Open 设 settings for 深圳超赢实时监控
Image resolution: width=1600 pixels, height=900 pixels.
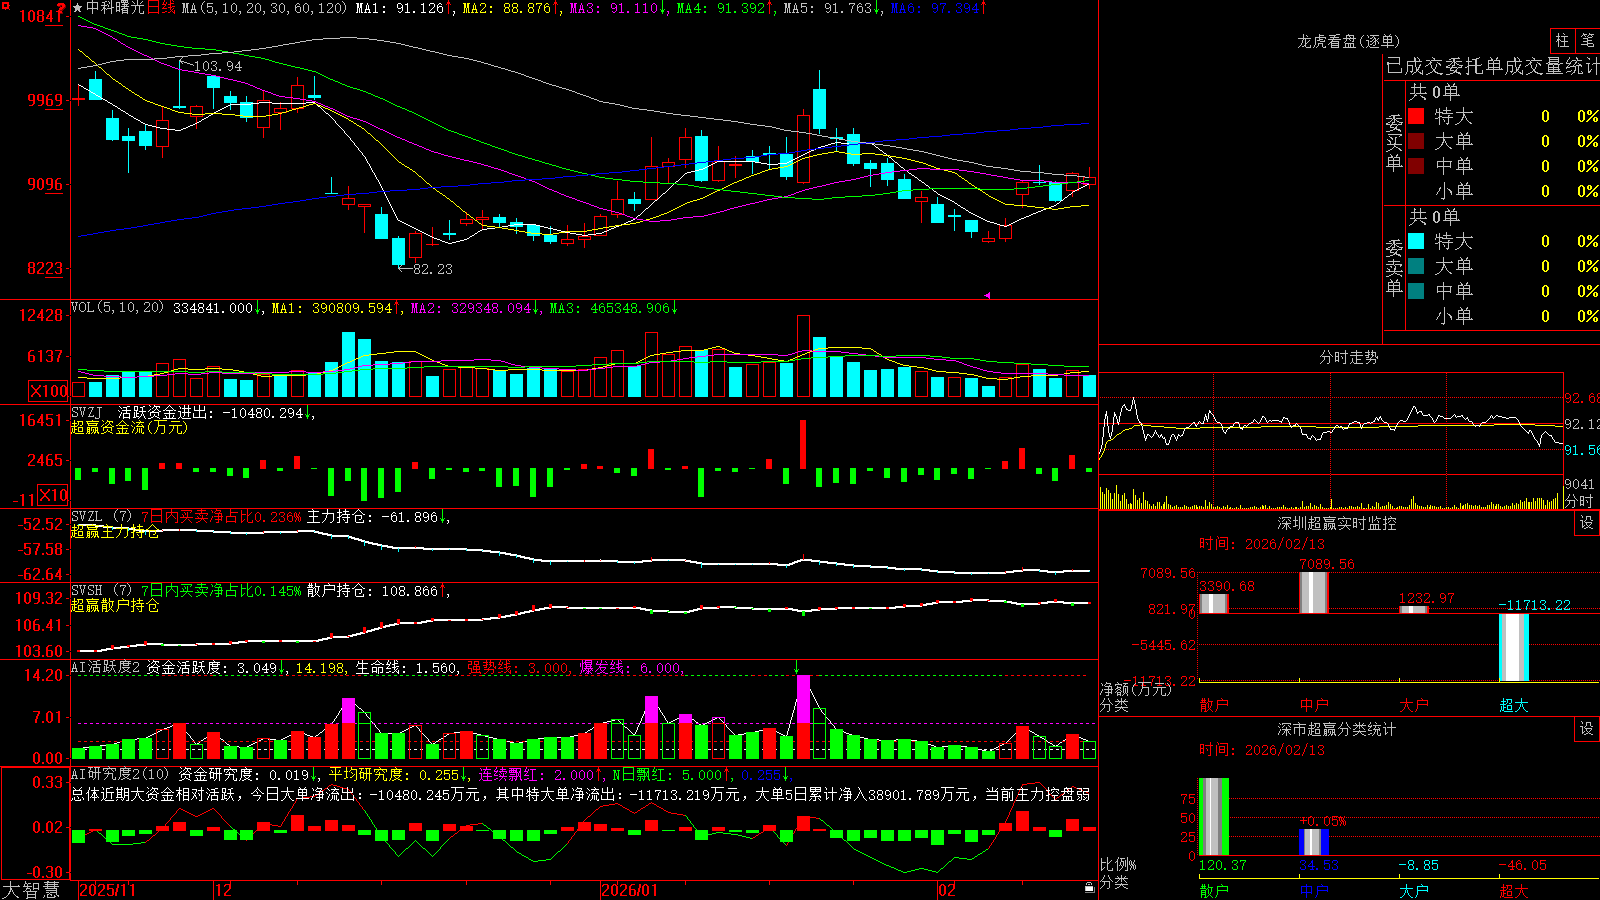(x=1587, y=523)
